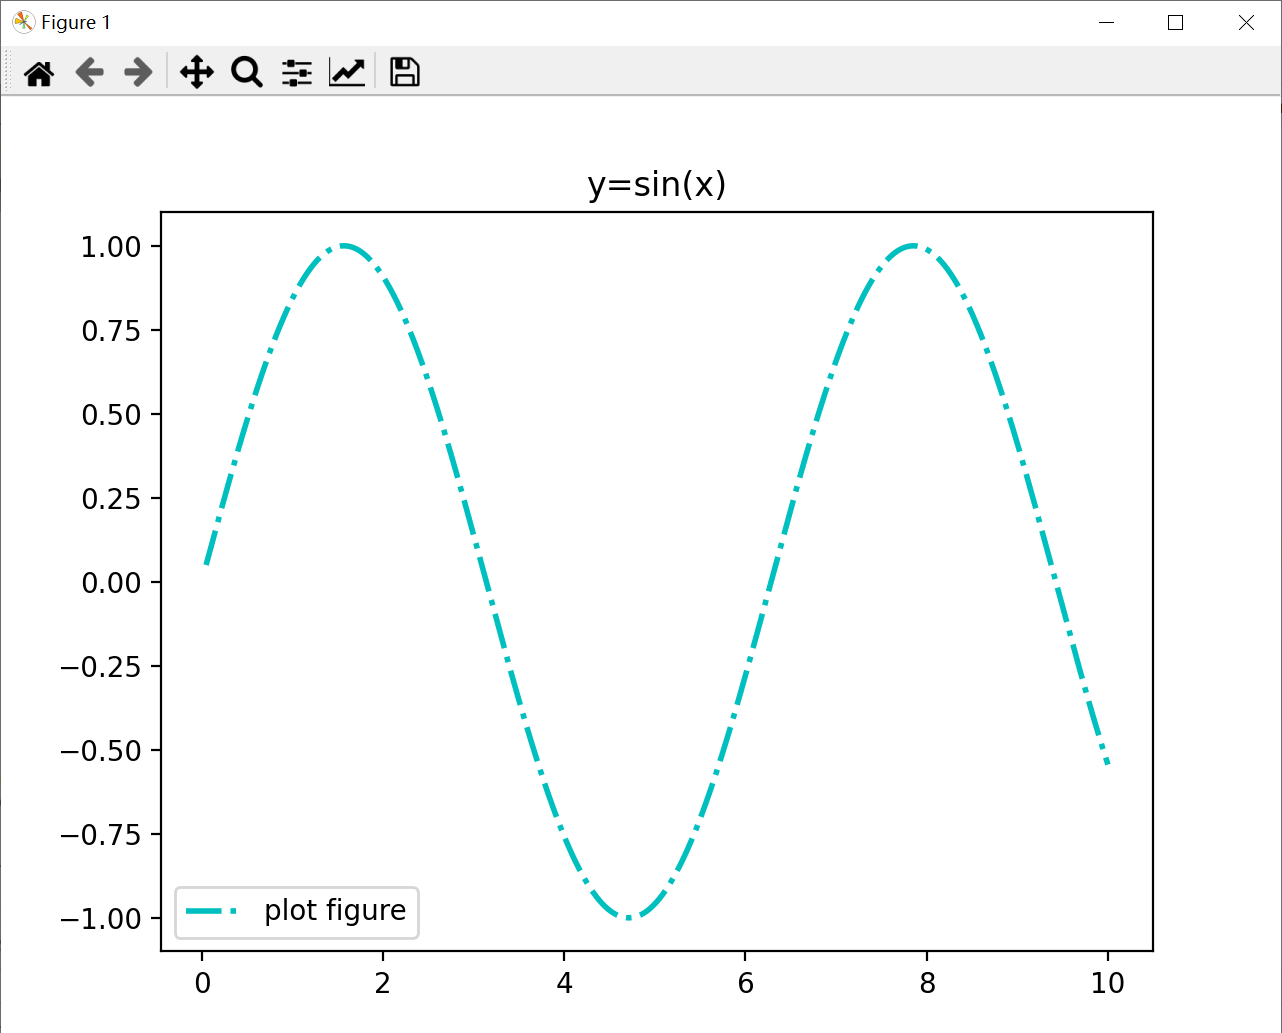Screen dimensions: 1282x1033
Task: Click the x-axis tick label 10
Action: [1108, 984]
